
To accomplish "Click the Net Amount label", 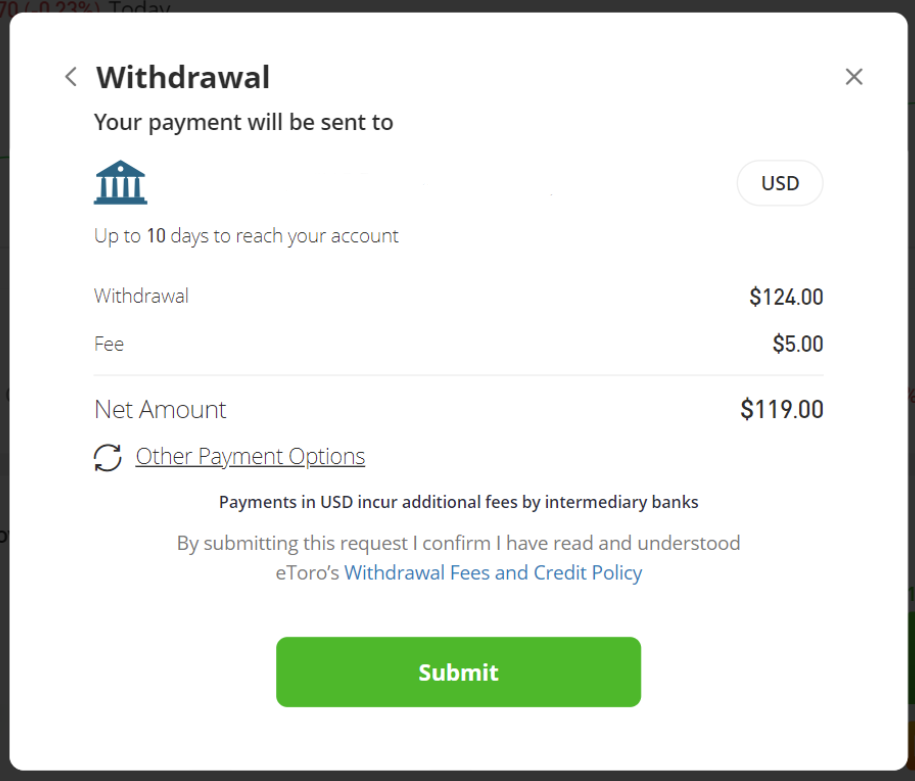I will tap(160, 409).
